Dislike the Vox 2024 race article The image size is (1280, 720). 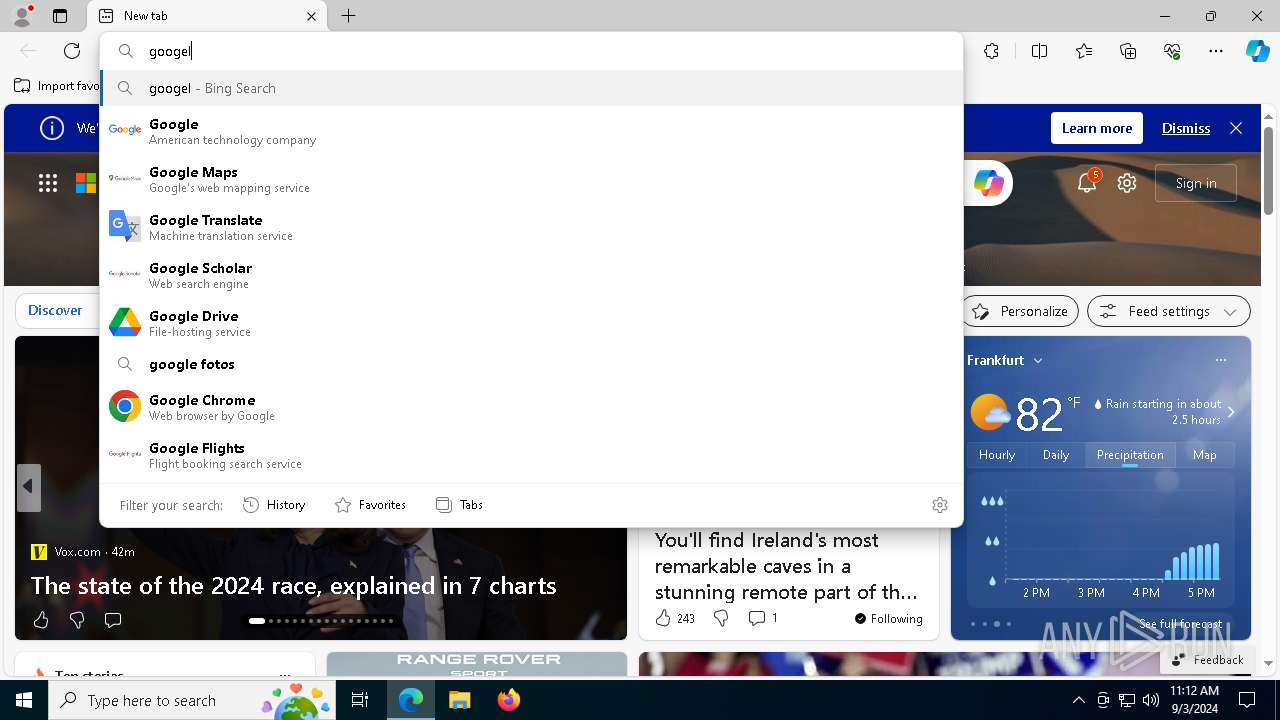coord(77,620)
